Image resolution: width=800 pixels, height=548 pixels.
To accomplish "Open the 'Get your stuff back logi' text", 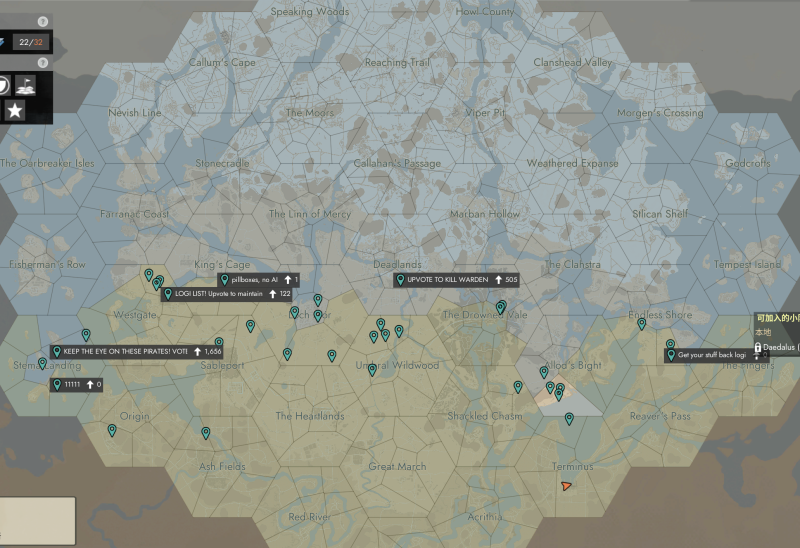I will (x=712, y=355).
